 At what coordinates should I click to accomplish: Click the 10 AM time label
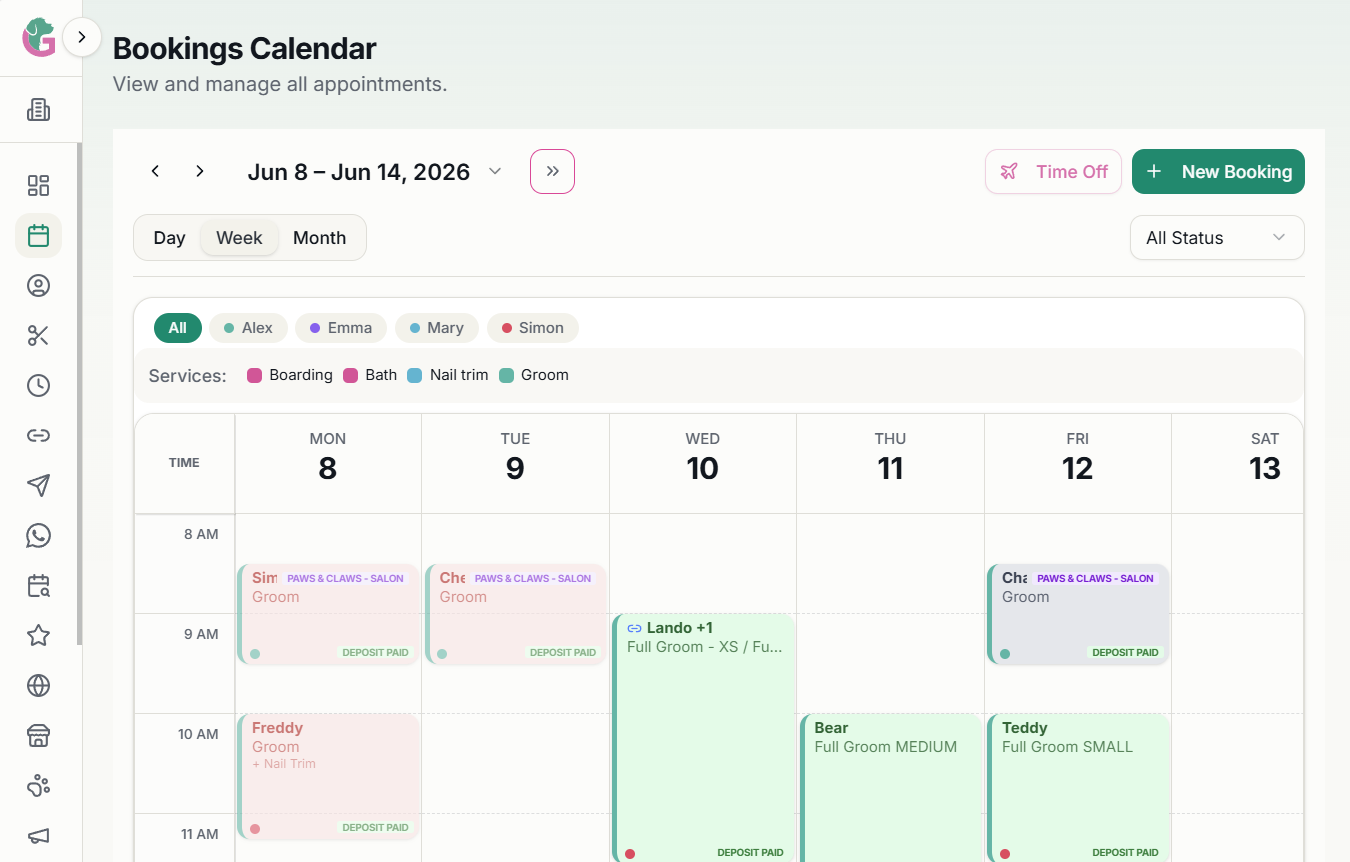(x=198, y=734)
